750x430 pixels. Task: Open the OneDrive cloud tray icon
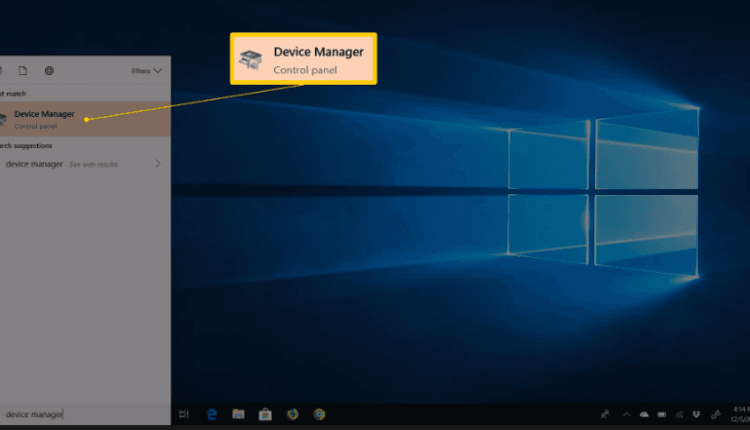coord(644,415)
